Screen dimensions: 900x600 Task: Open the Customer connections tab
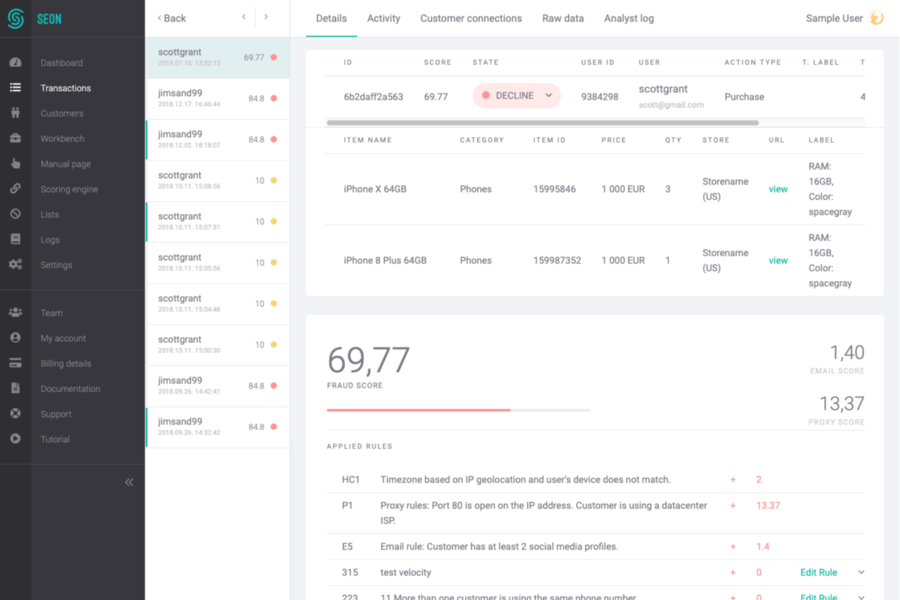471,18
